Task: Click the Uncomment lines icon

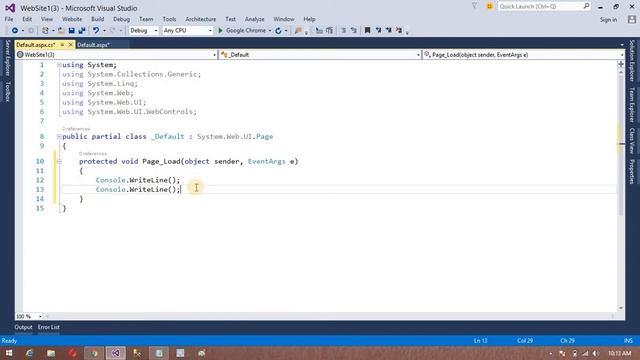Action: tap(354, 31)
